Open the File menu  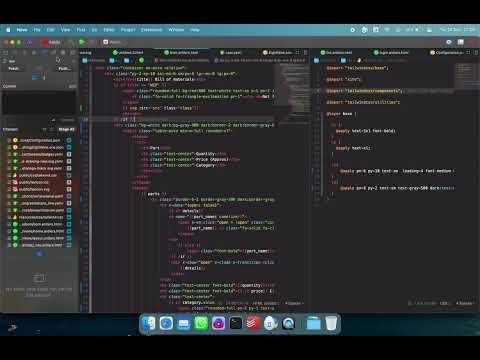37,30
